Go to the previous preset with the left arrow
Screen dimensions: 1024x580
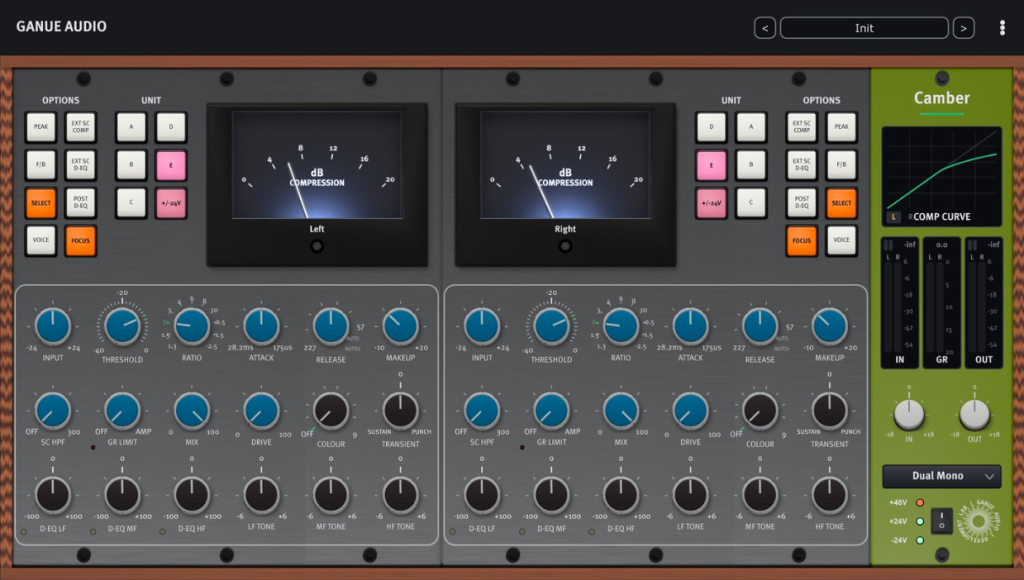(765, 28)
